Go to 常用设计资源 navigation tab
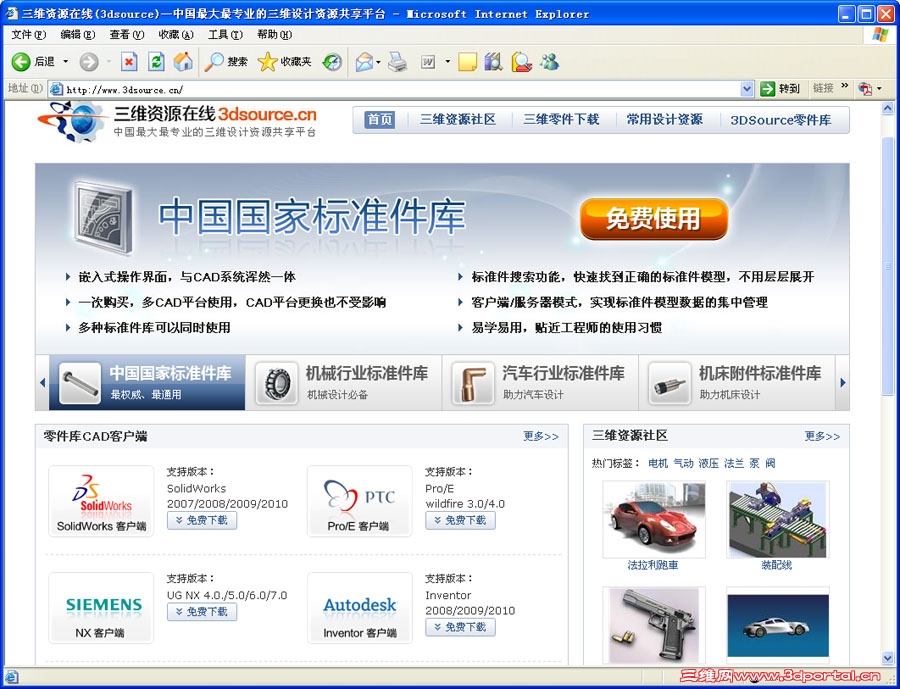Image resolution: width=900 pixels, height=689 pixels. 664,119
